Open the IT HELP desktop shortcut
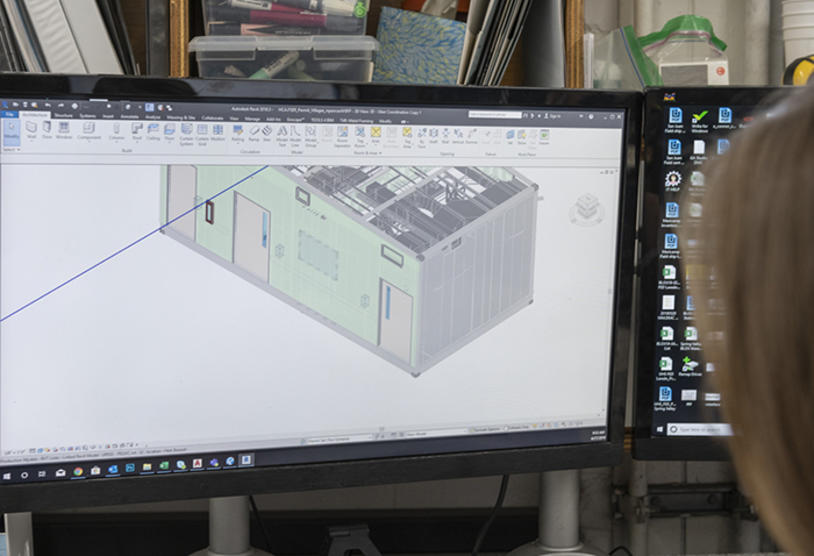This screenshot has width=814, height=556. [x=673, y=181]
